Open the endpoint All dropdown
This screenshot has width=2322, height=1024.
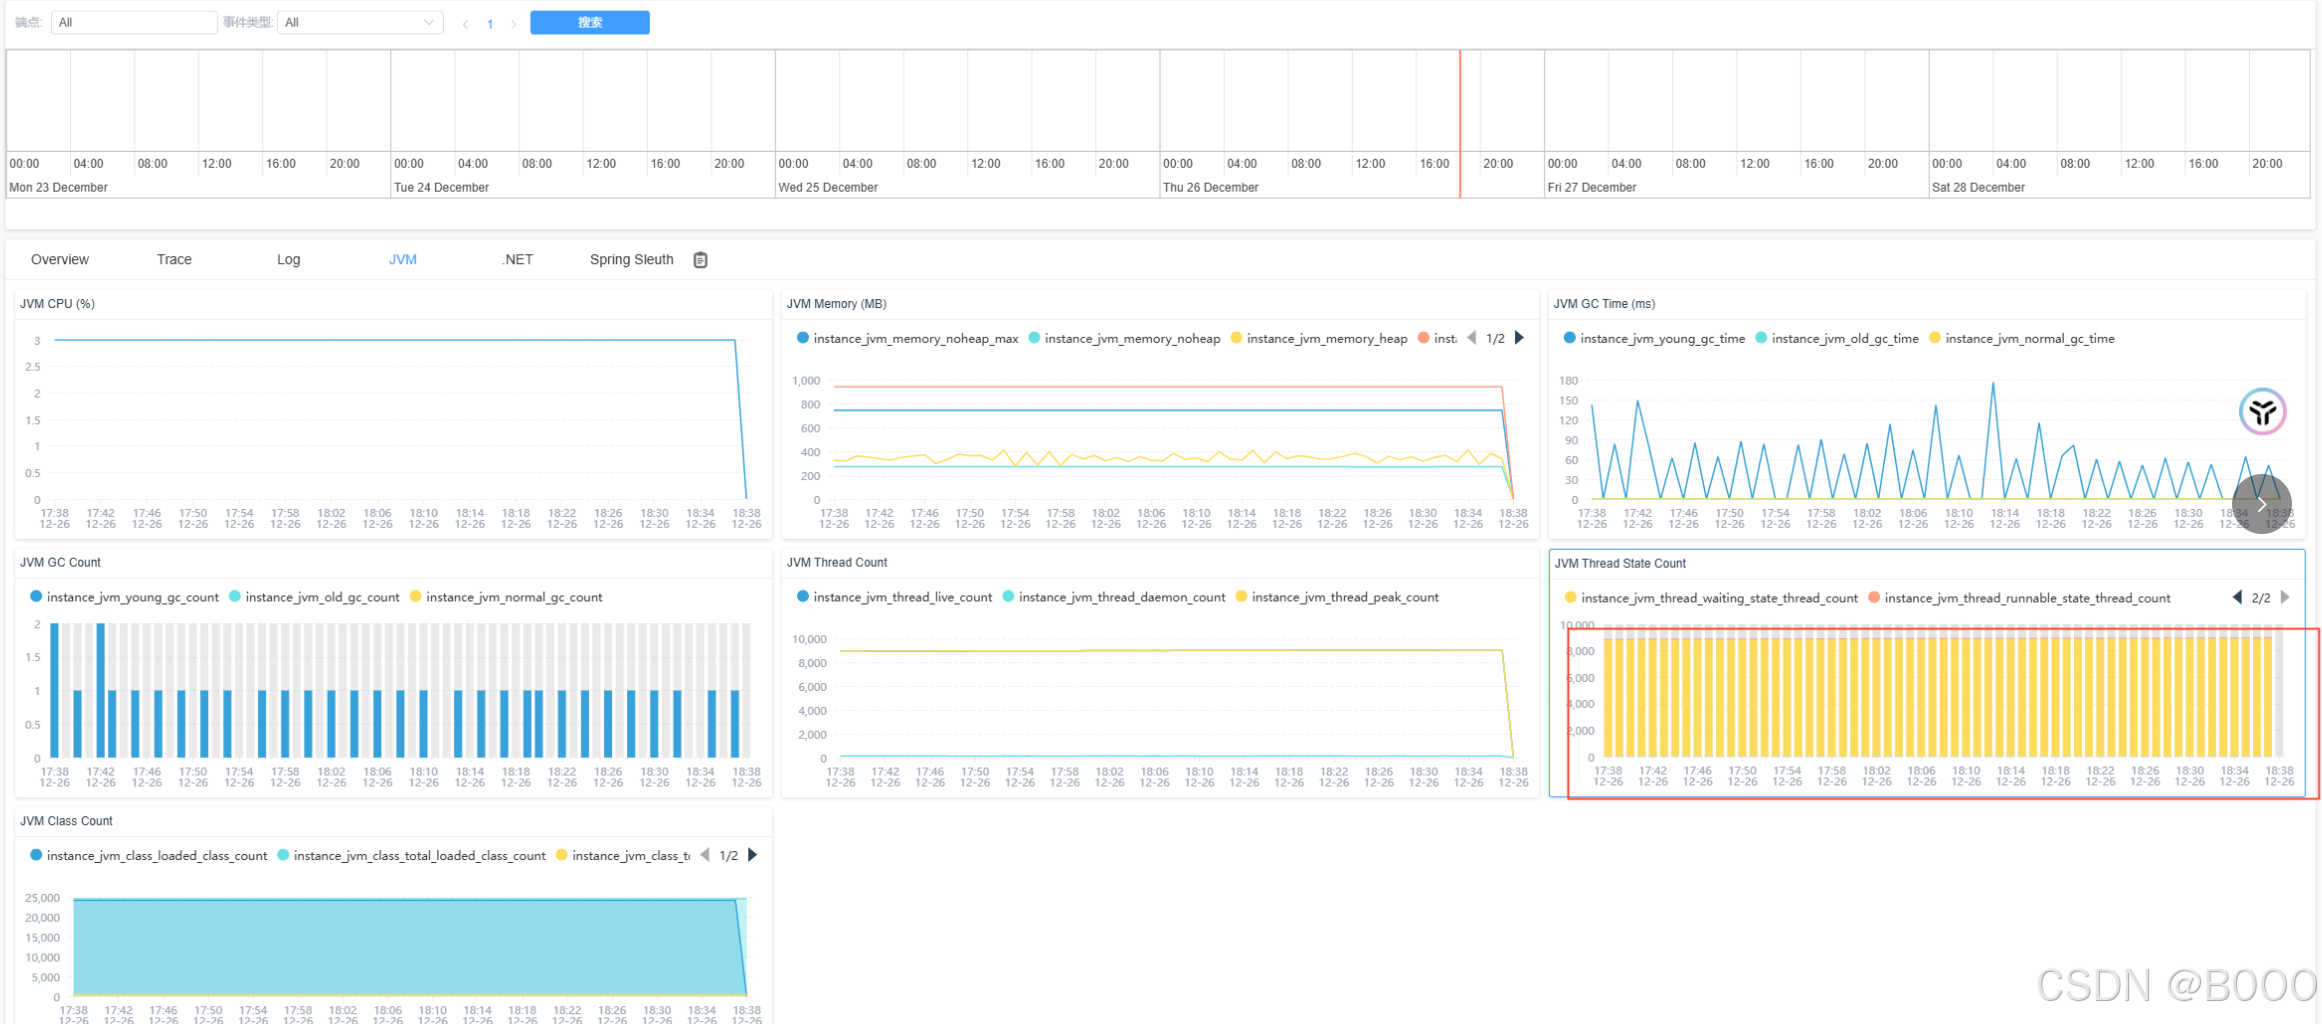[134, 22]
